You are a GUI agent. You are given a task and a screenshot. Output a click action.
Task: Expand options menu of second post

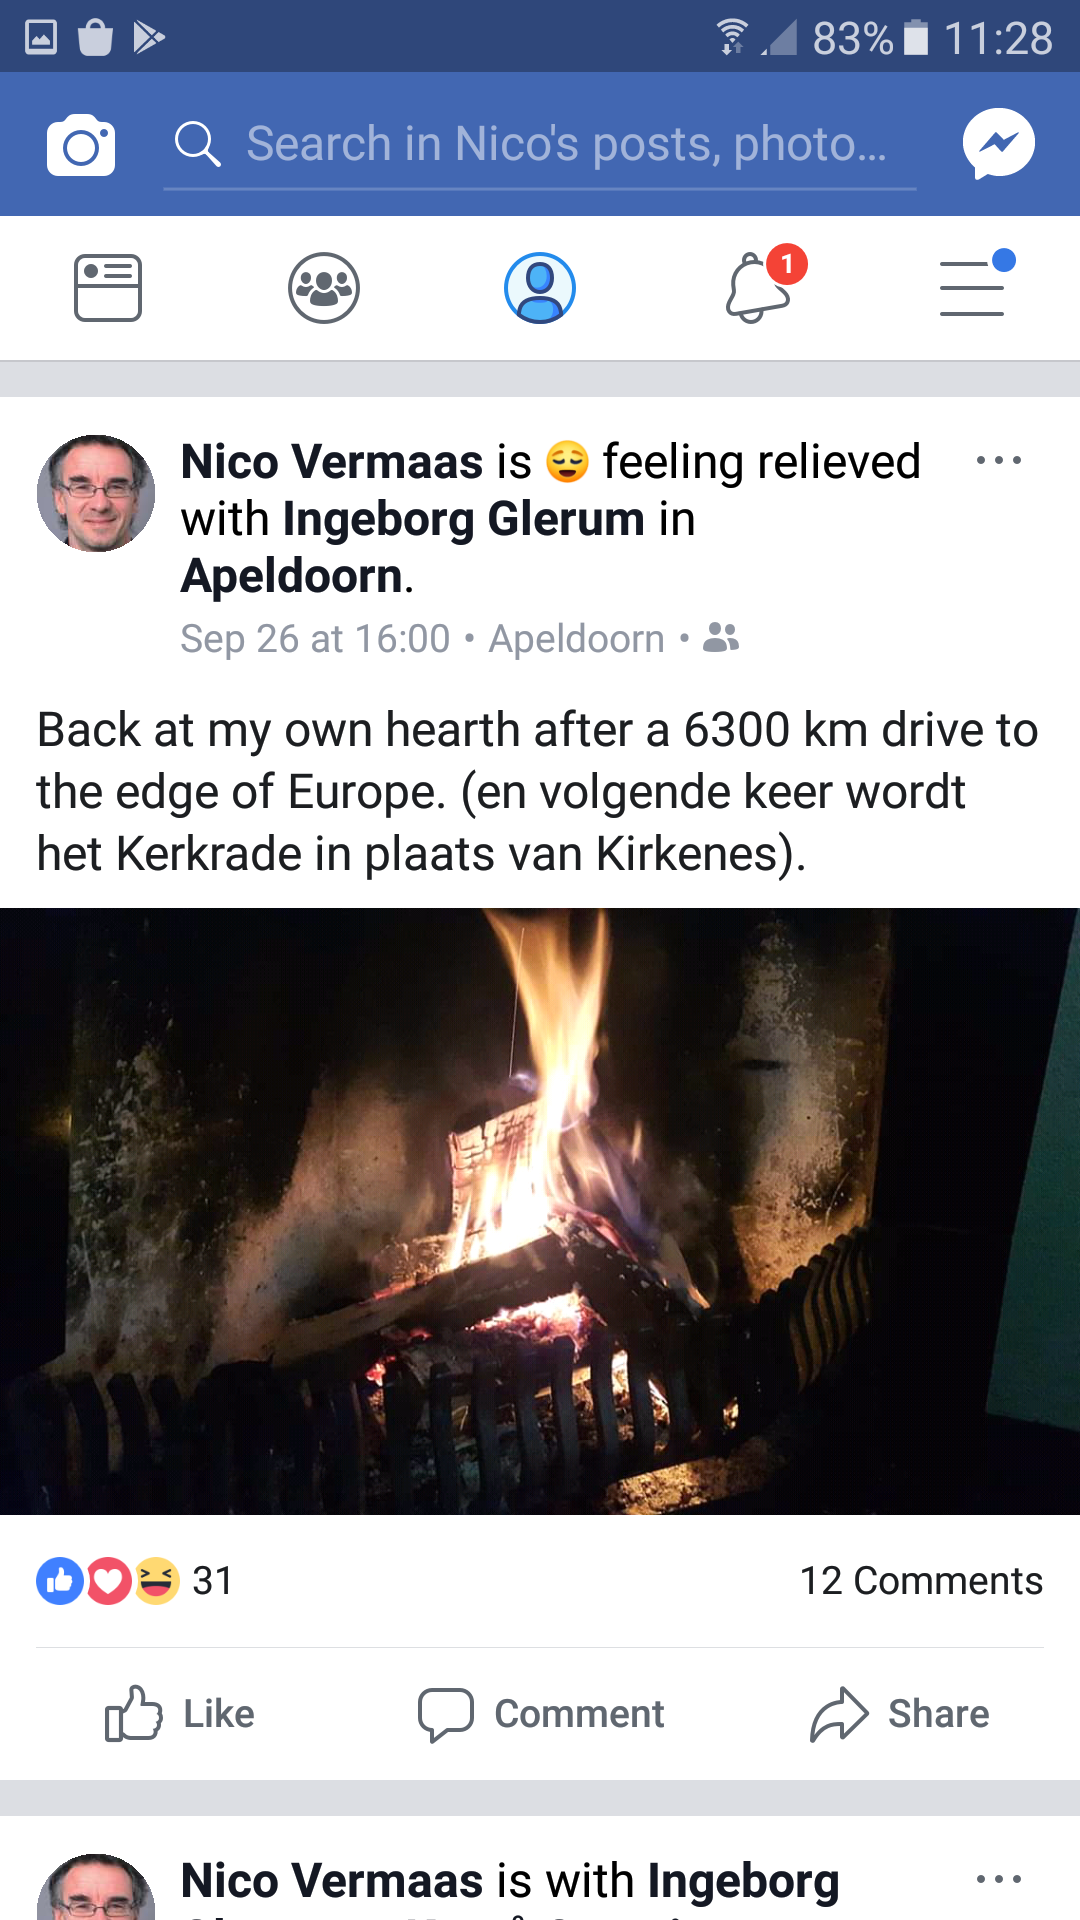pyautogui.click(x=998, y=1879)
